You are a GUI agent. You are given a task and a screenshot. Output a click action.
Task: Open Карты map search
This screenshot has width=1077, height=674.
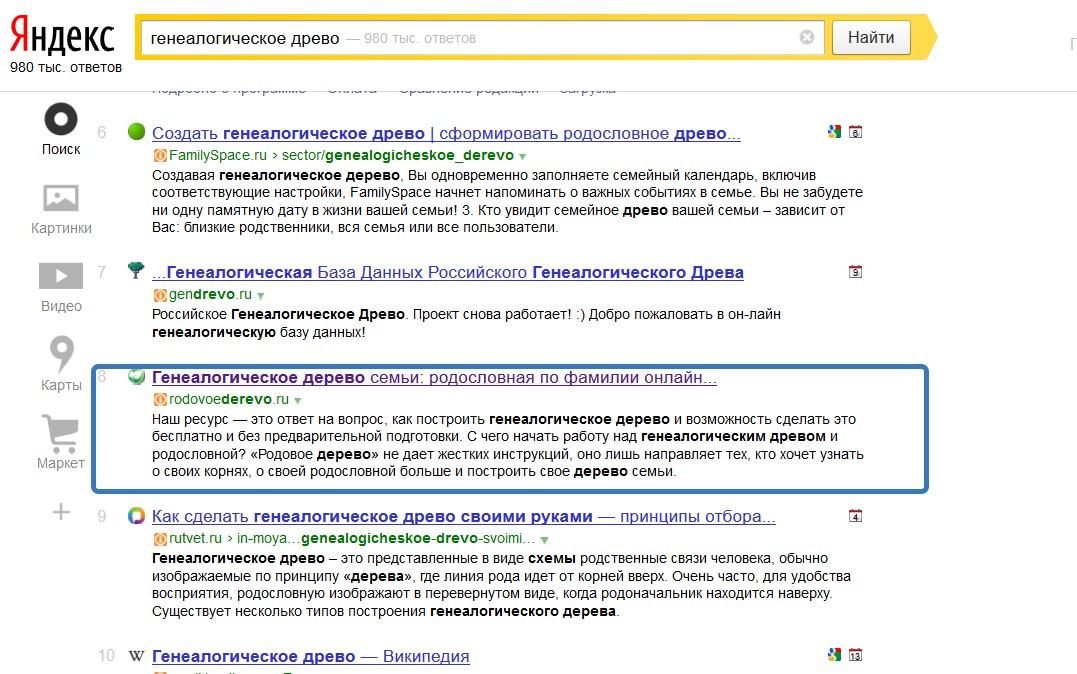click(x=62, y=354)
